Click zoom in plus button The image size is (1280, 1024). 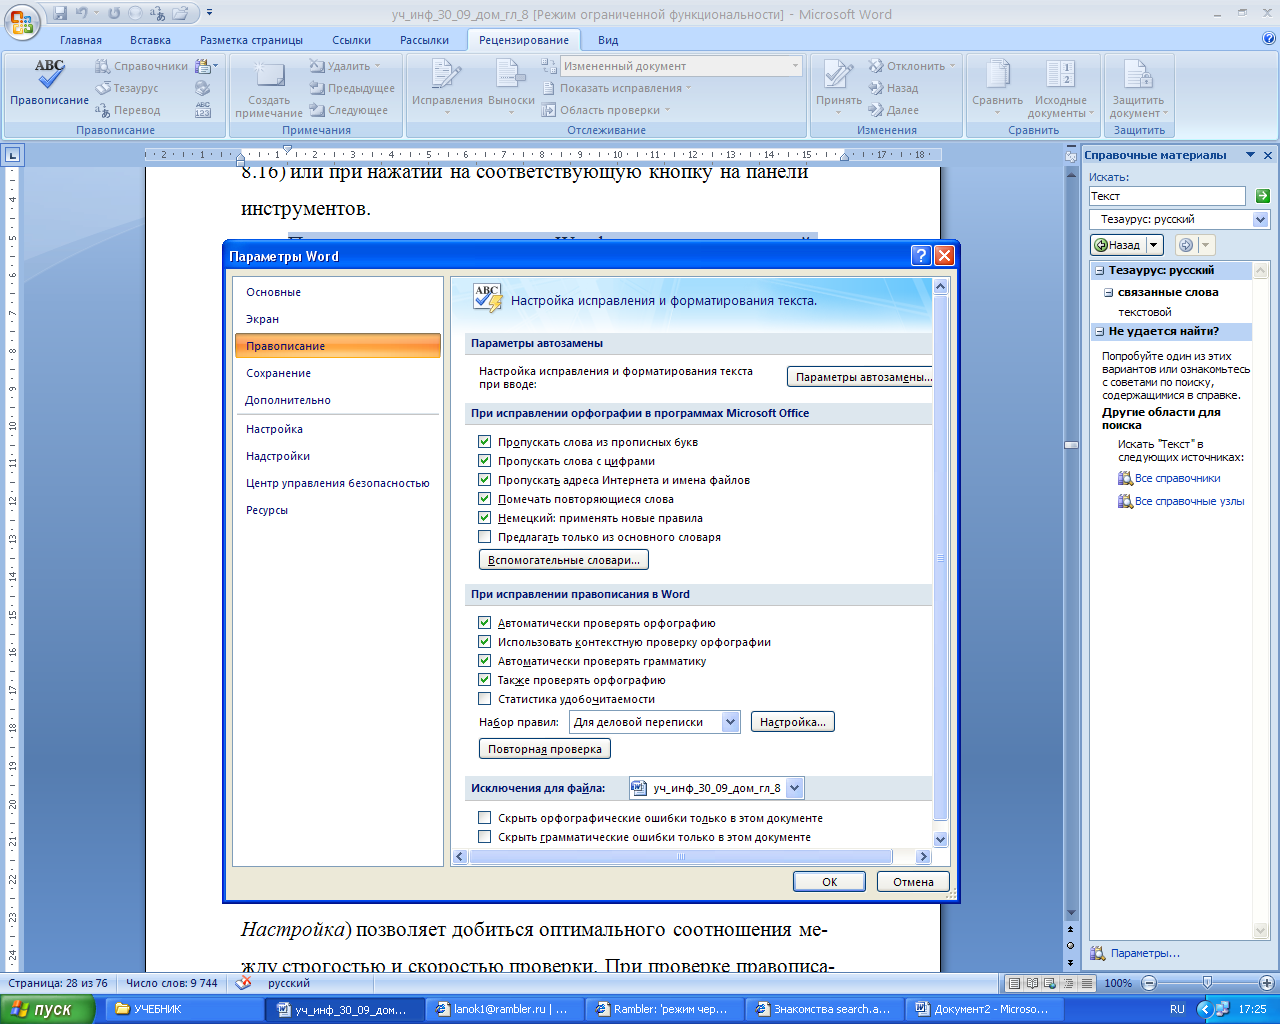[1267, 983]
